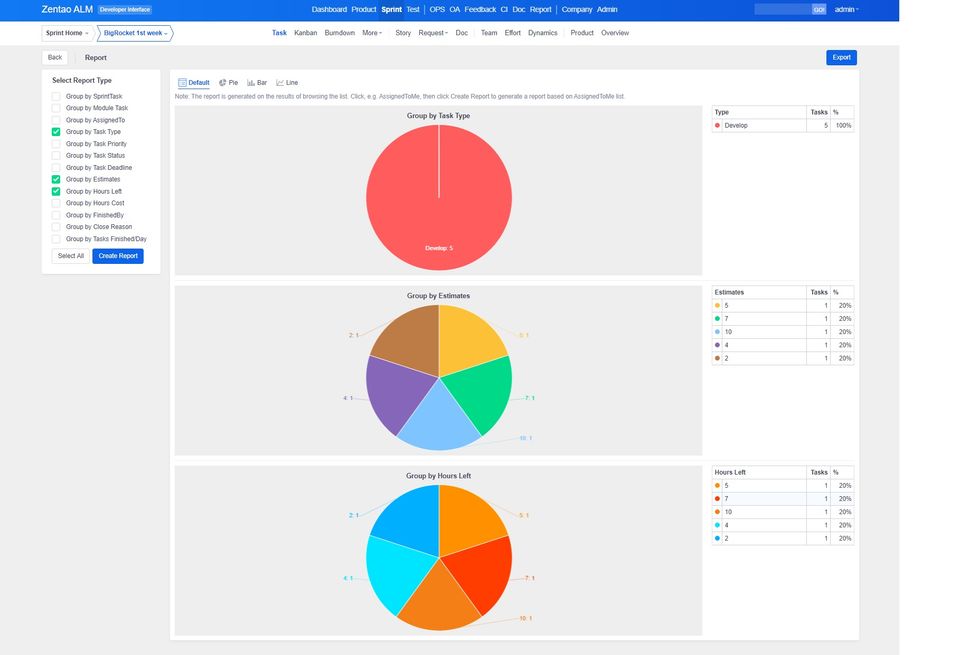This screenshot has width=960, height=655.
Task: Check Group by Tasks Finished/Day
Action: 56,239
